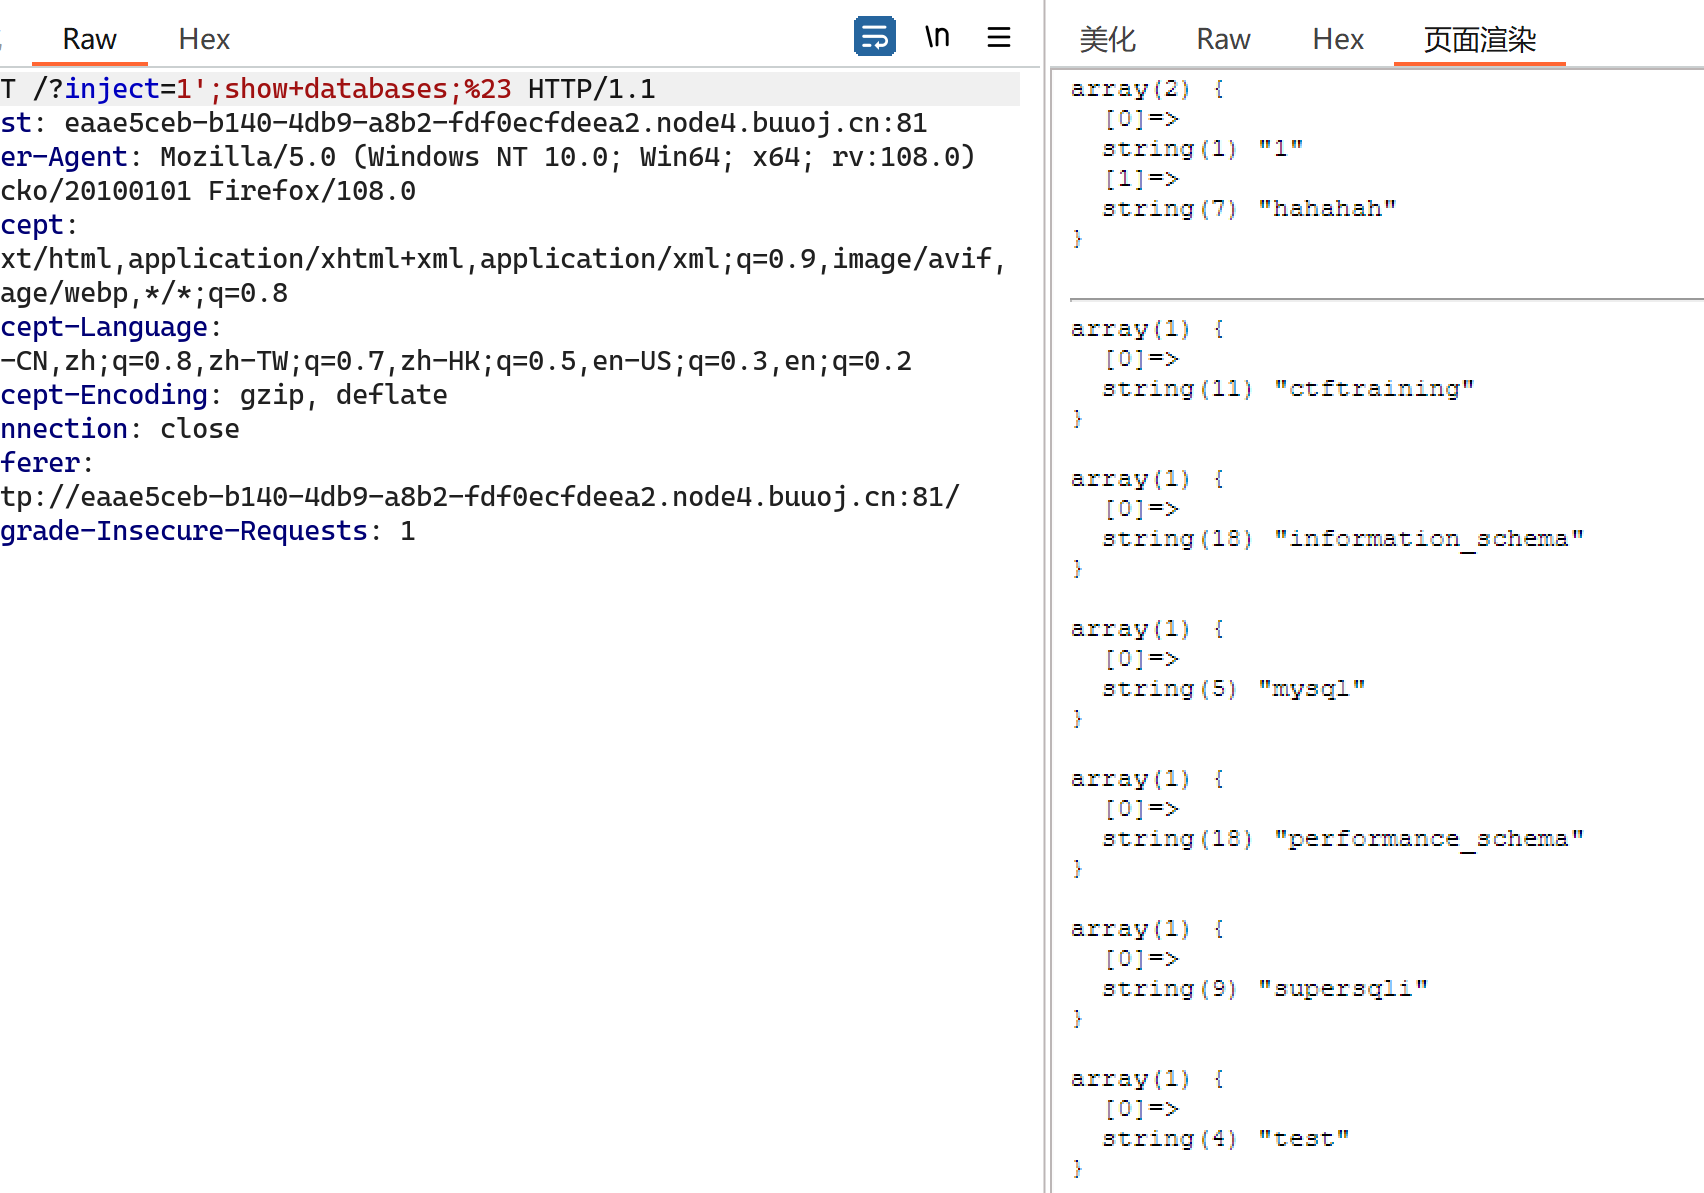Screen dimensions: 1704x1193
Task: Open the response Hex tab
Action: [x=1338, y=39]
